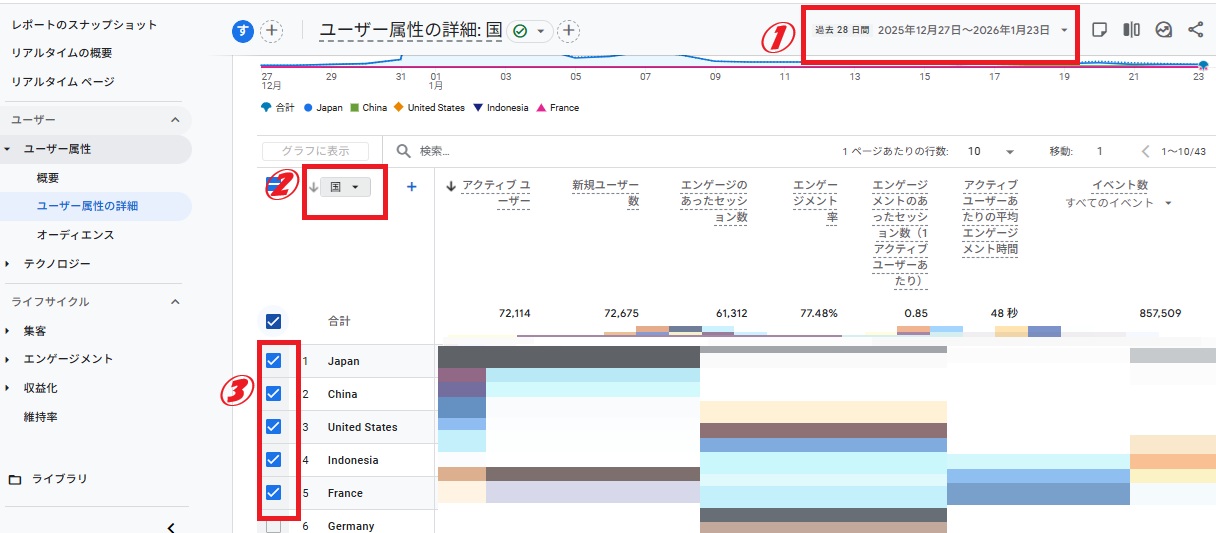Check the Germany row checkbox
Image resolution: width=1216 pixels, height=533 pixels.
coord(273,526)
